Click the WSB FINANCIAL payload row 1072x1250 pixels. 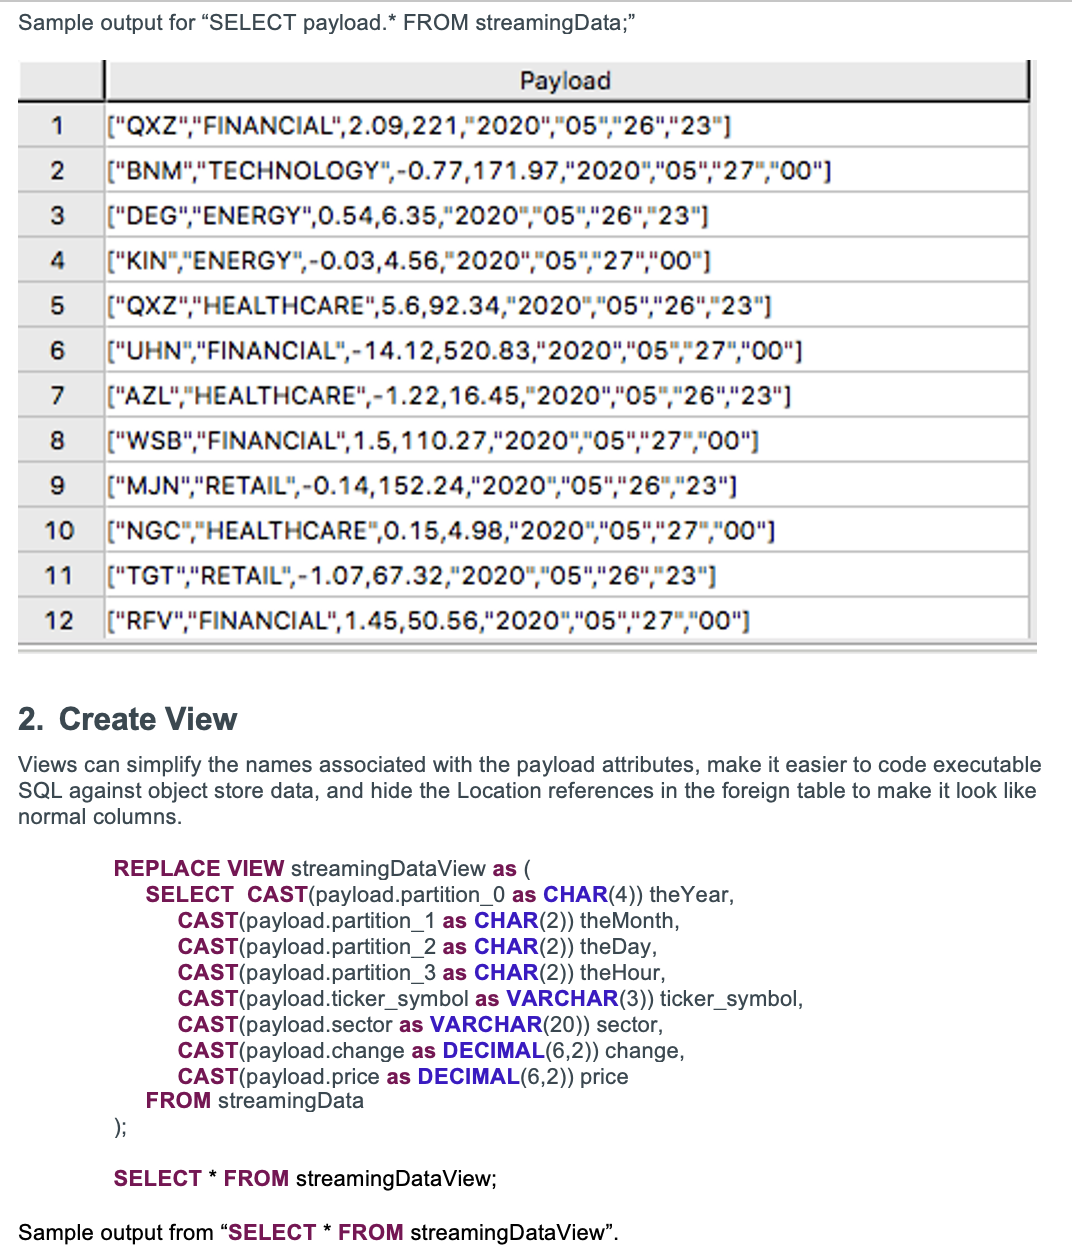tap(433, 441)
